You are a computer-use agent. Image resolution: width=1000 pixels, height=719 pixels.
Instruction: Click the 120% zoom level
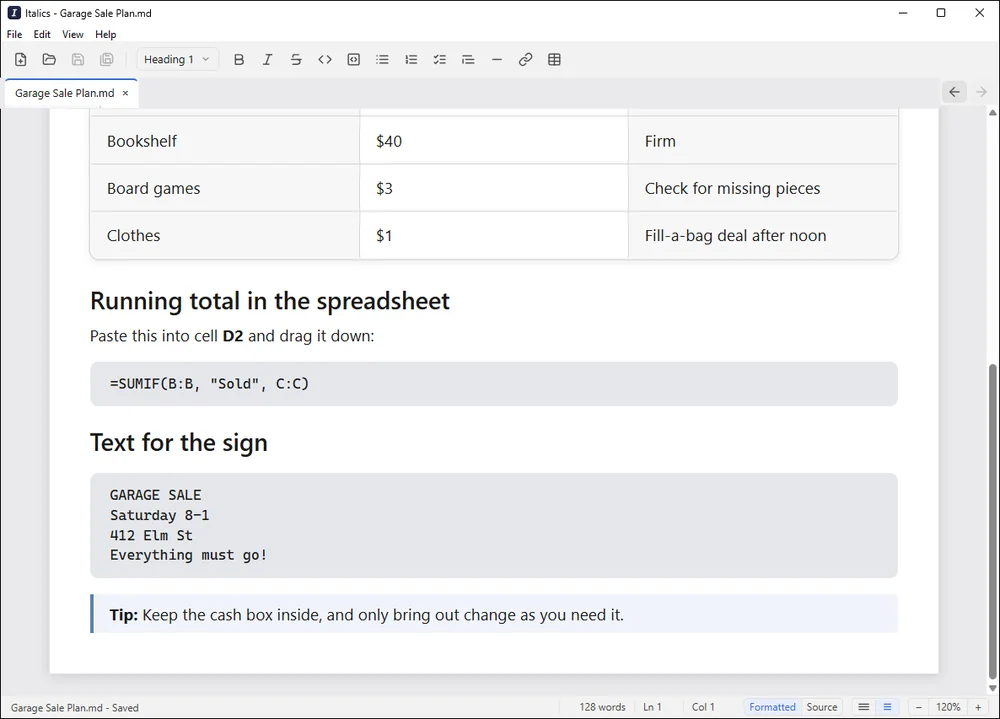point(948,707)
